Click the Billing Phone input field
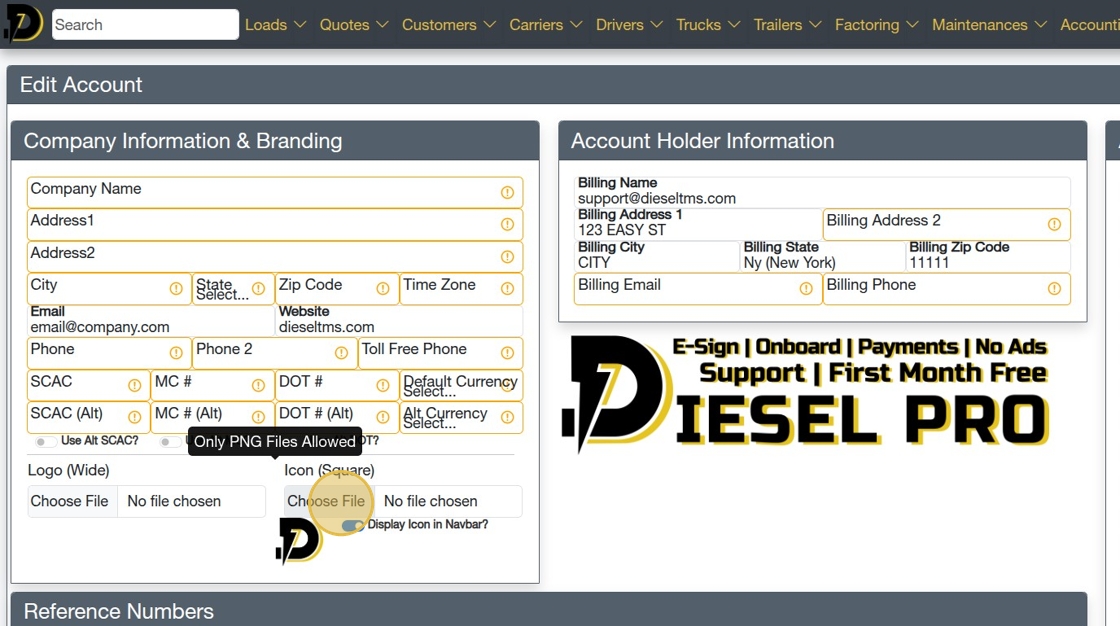This screenshot has height=626, width=1120. (946, 289)
